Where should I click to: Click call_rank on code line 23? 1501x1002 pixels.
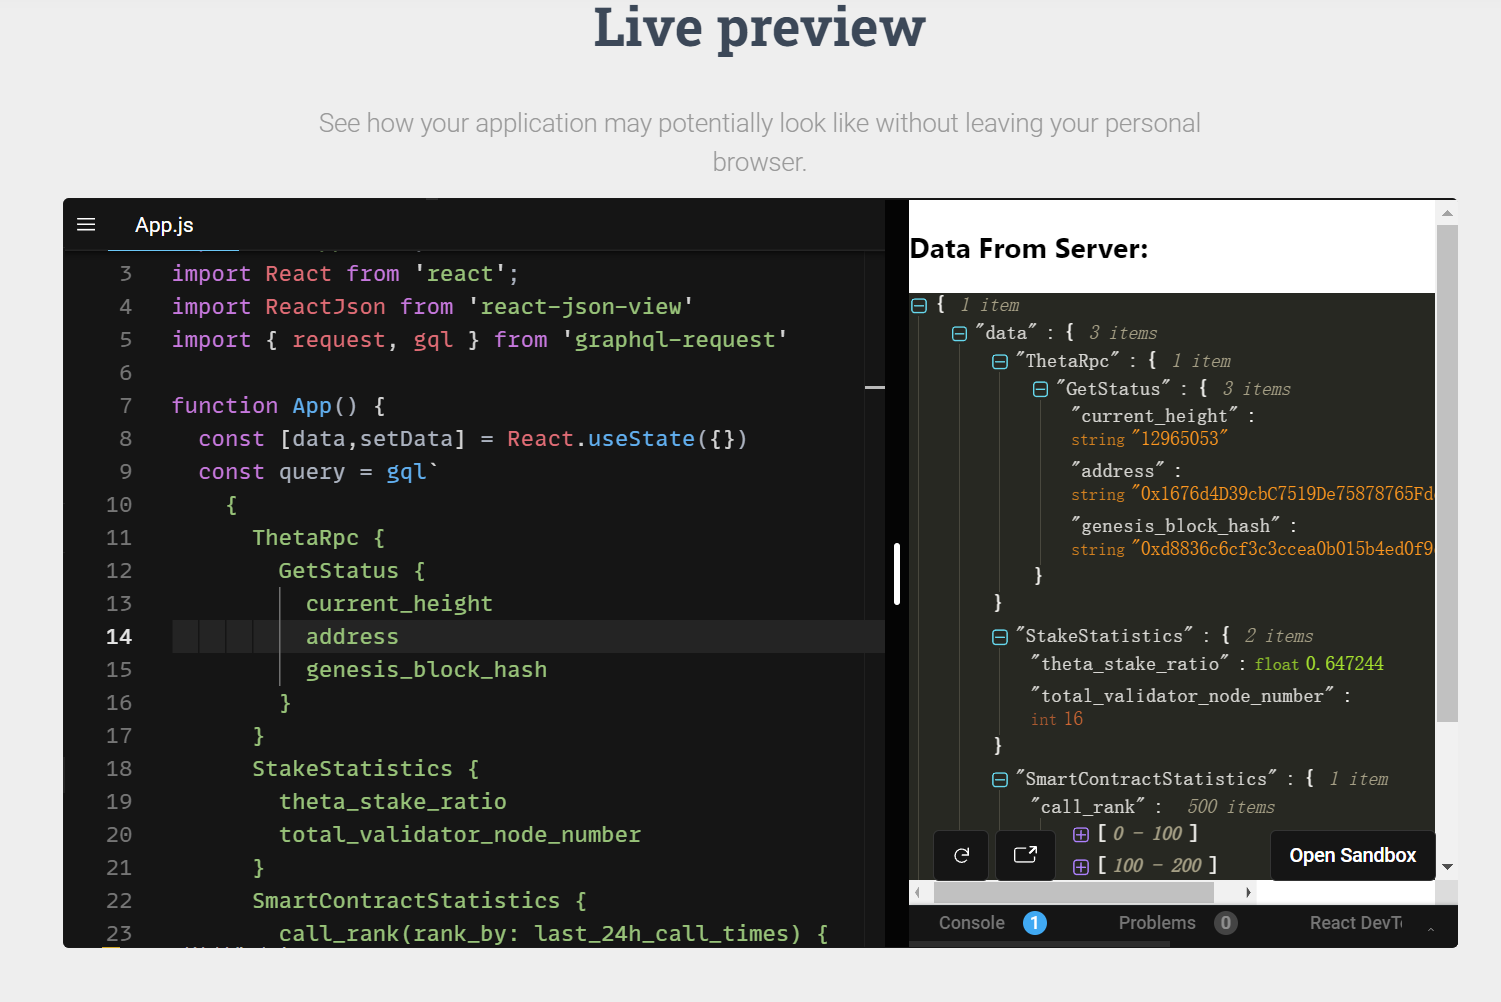click(339, 934)
